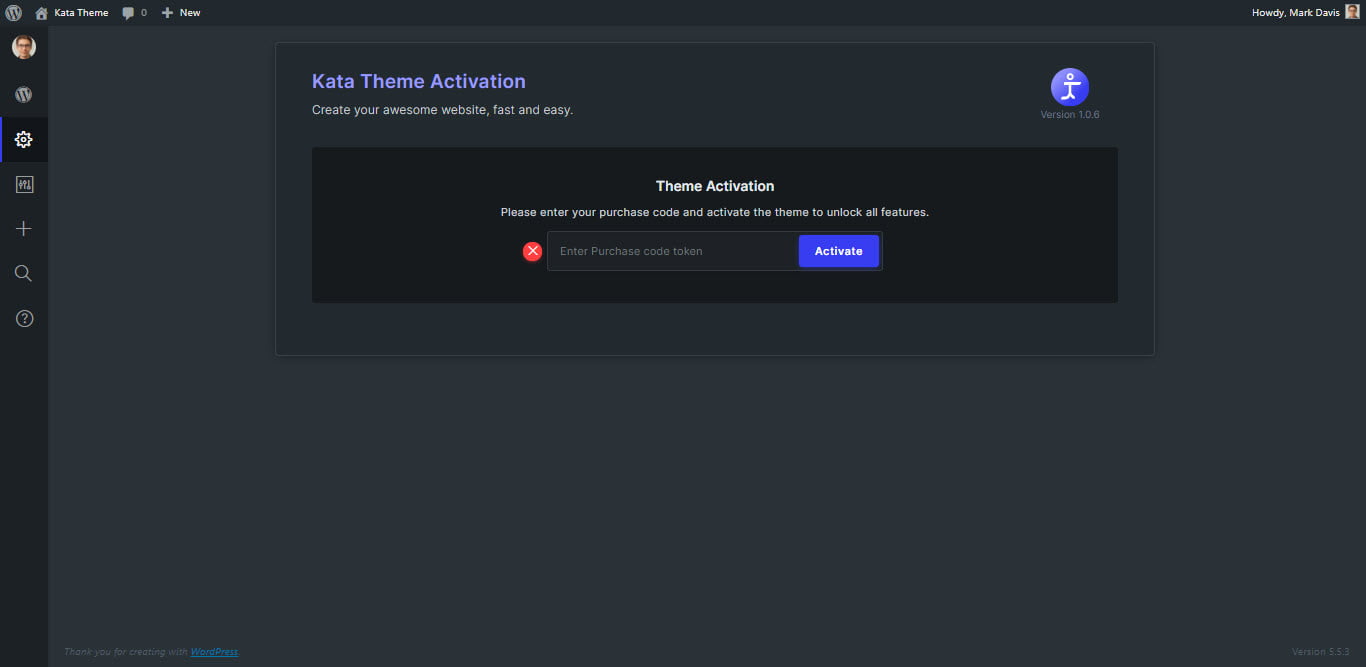
Task: View comments bubble in admin bar
Action: (x=134, y=13)
